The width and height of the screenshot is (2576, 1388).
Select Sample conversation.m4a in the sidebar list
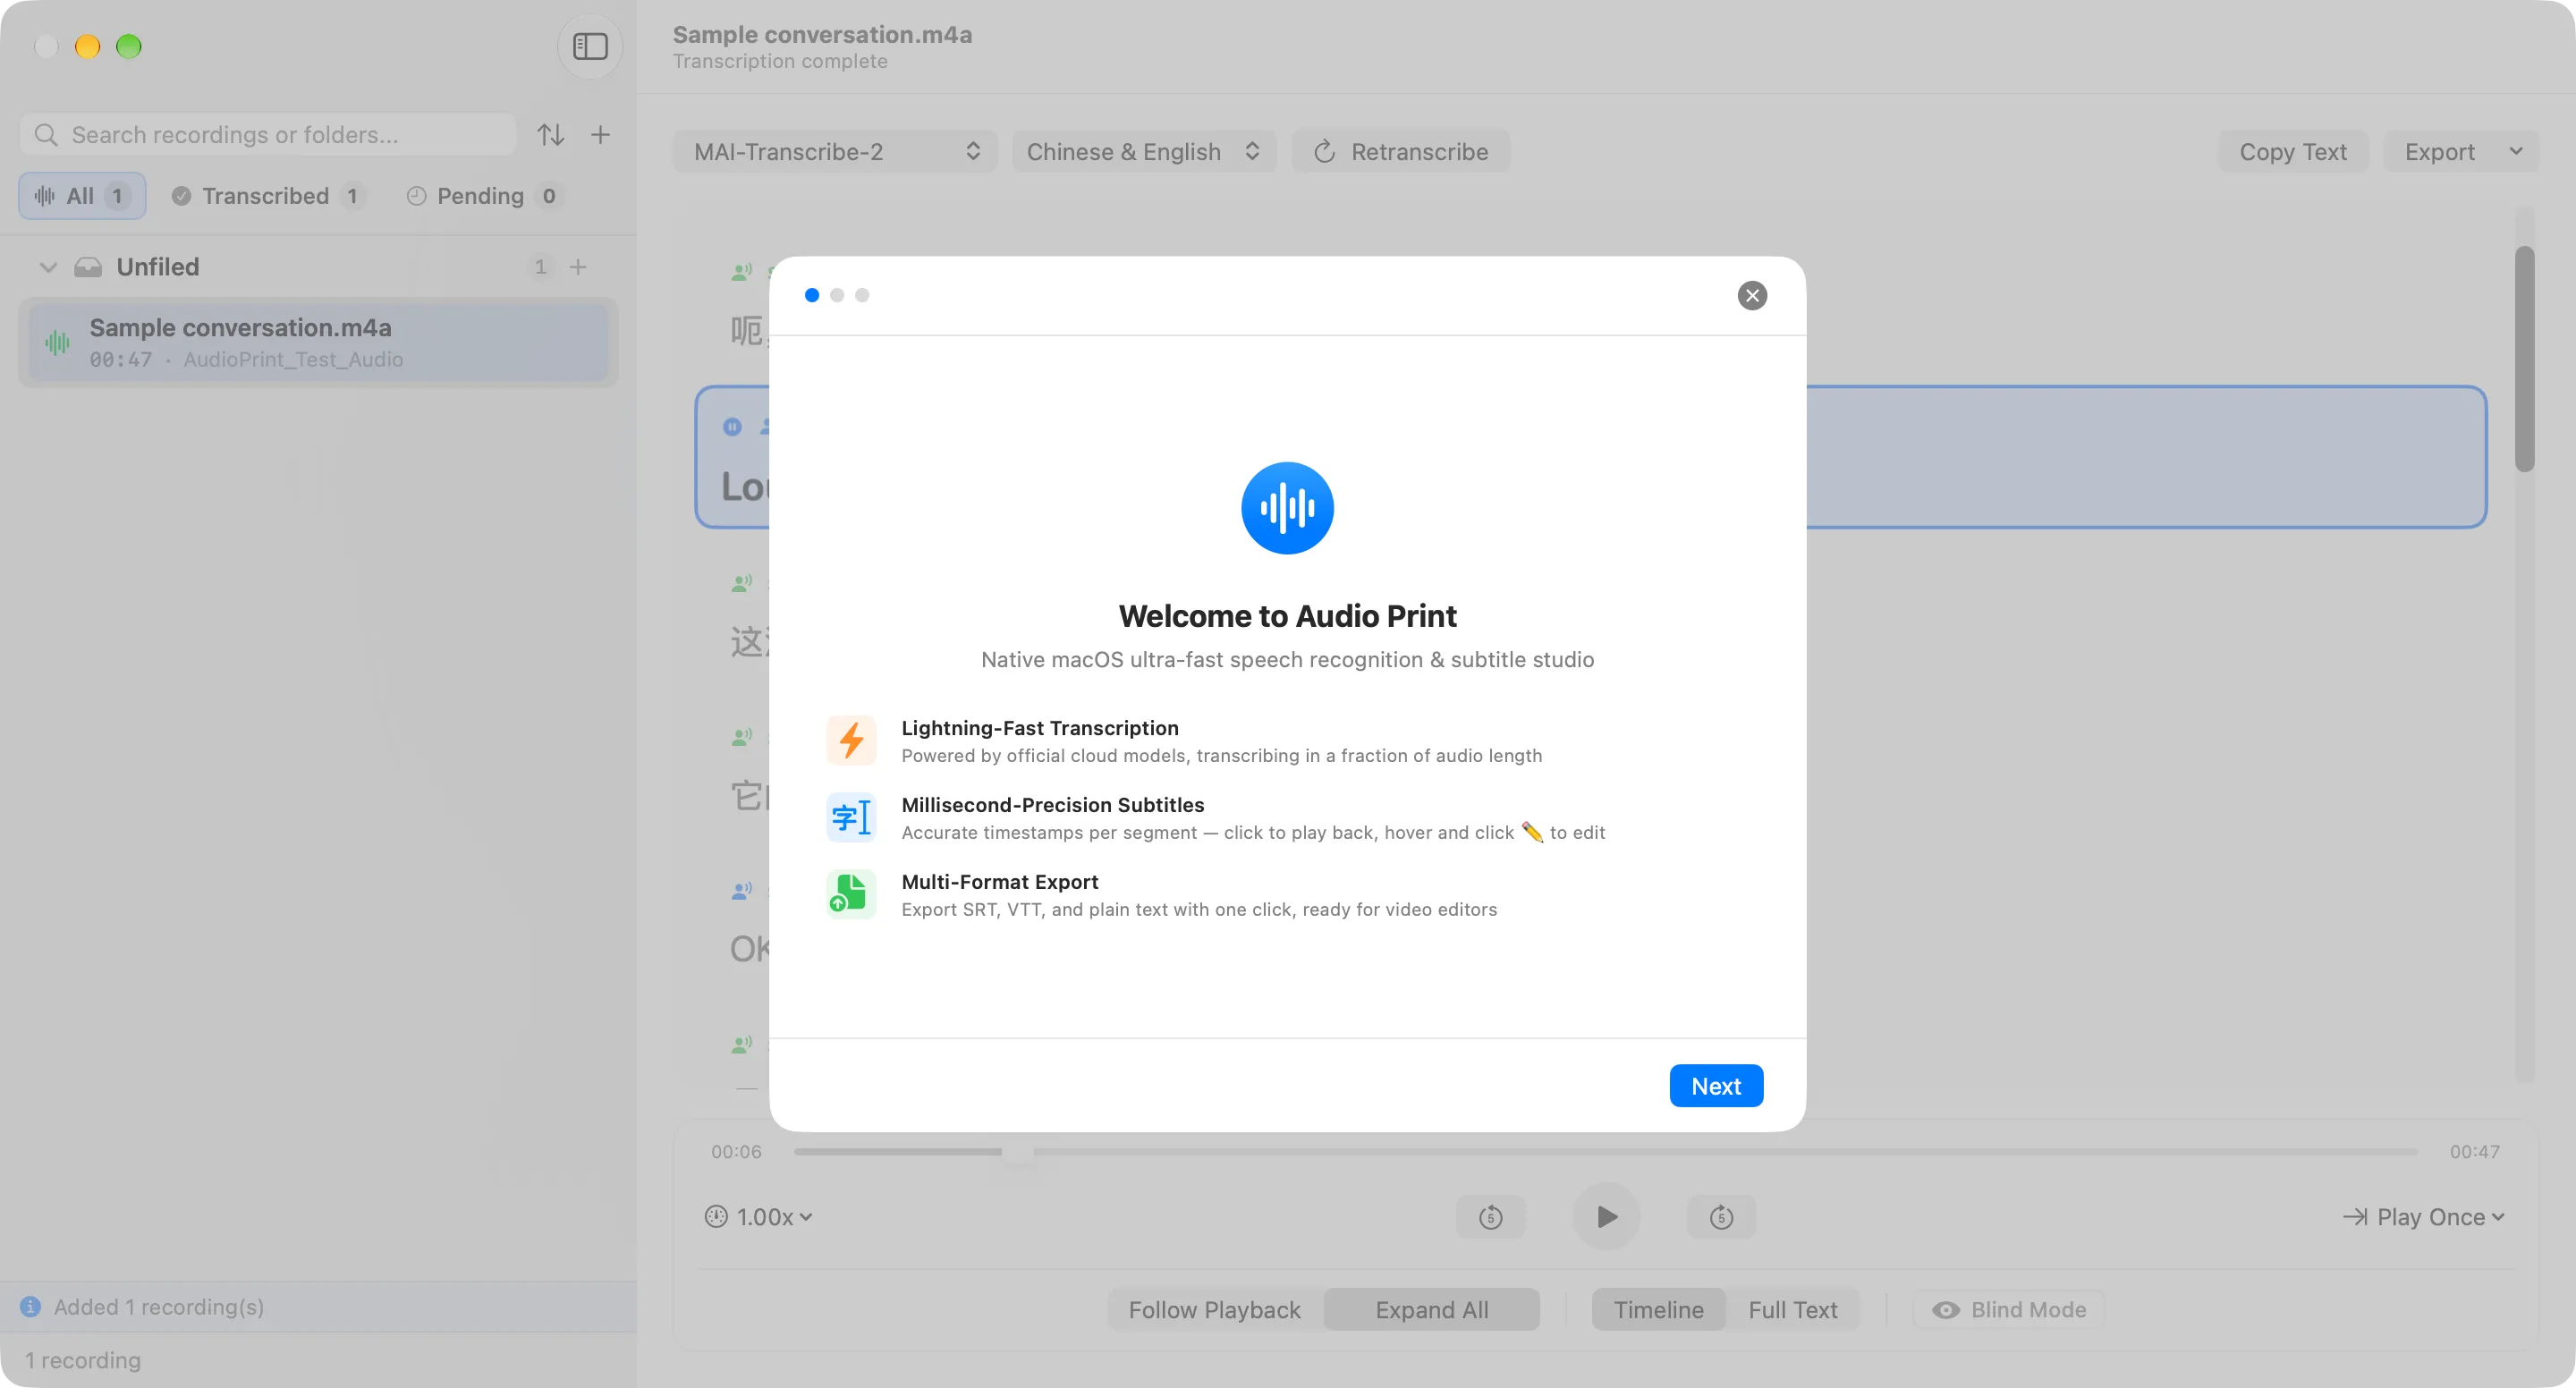pos(318,343)
